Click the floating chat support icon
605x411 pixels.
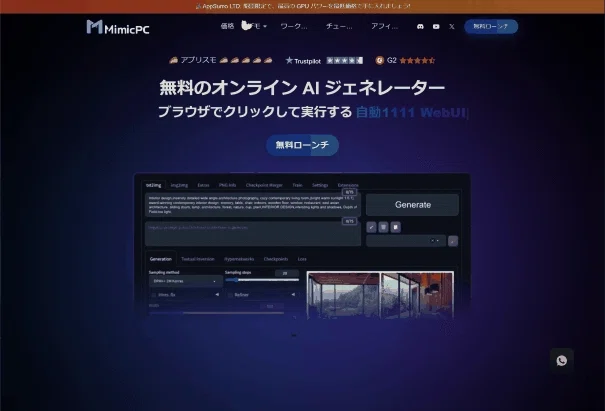pos(561,360)
